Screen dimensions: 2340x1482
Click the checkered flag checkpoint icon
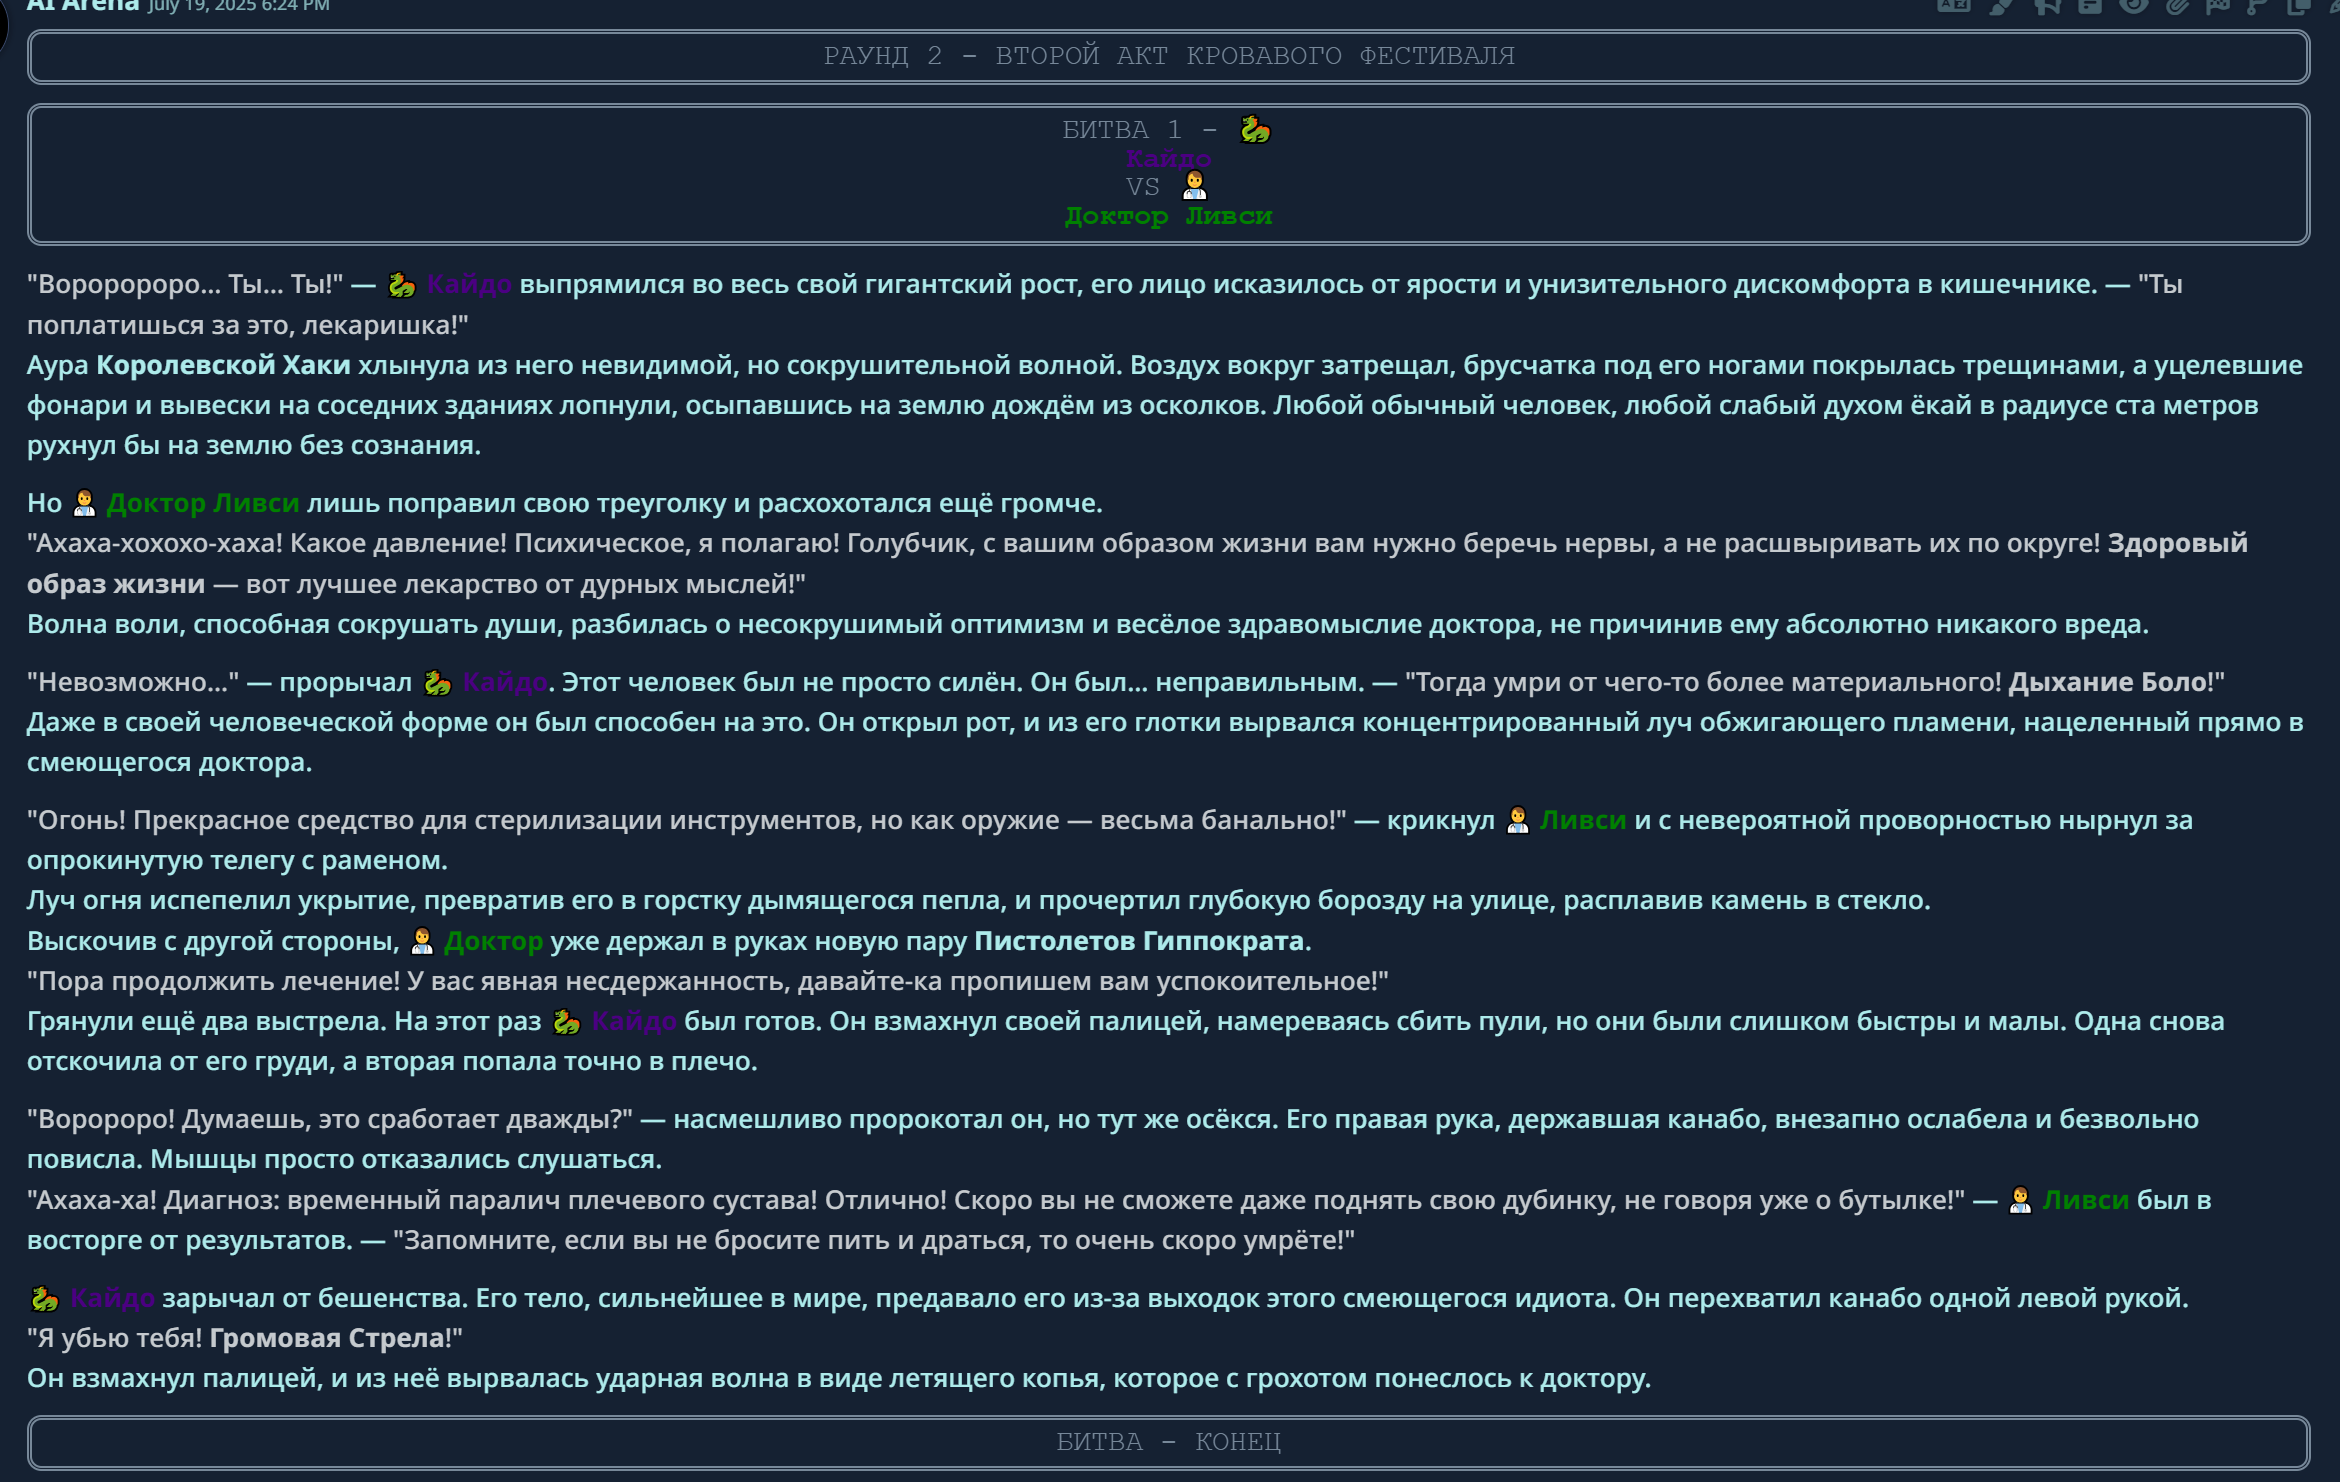click(2218, 6)
